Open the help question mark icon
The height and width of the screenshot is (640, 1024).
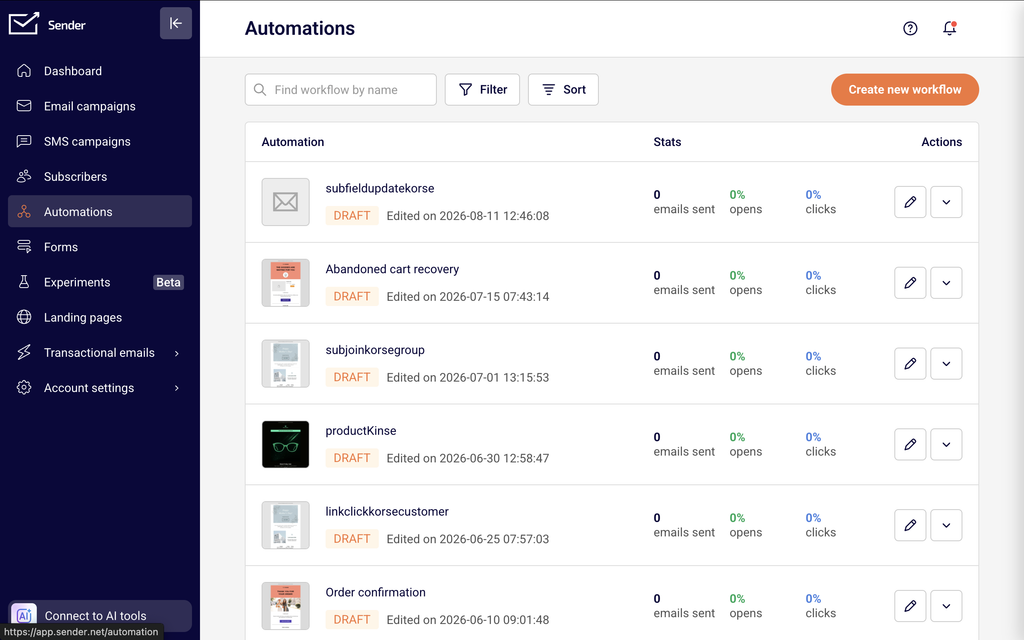(910, 28)
